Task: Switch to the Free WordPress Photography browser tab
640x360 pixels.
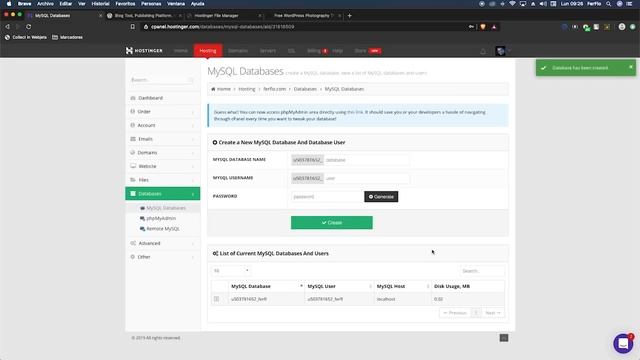Action: point(304,16)
